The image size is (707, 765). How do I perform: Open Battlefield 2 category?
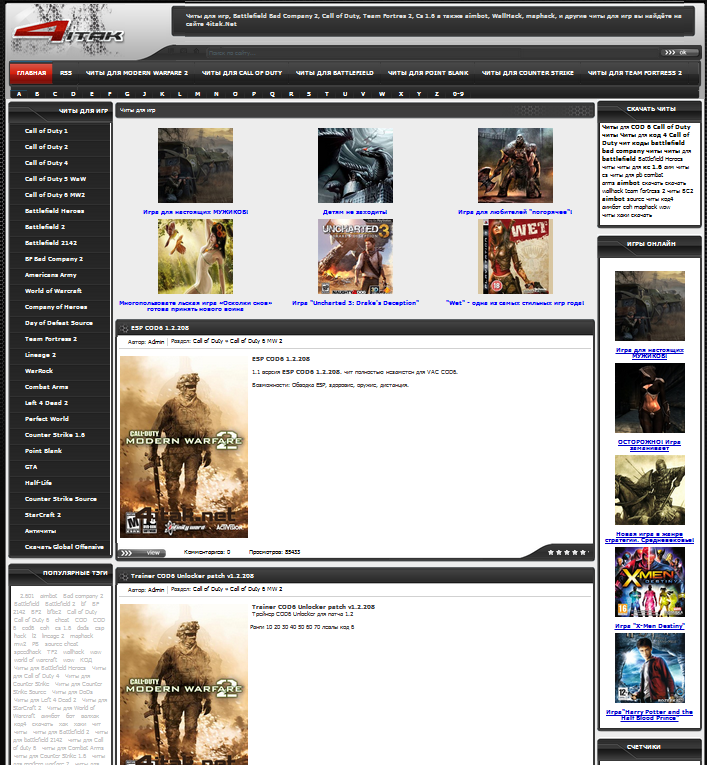(x=59, y=227)
